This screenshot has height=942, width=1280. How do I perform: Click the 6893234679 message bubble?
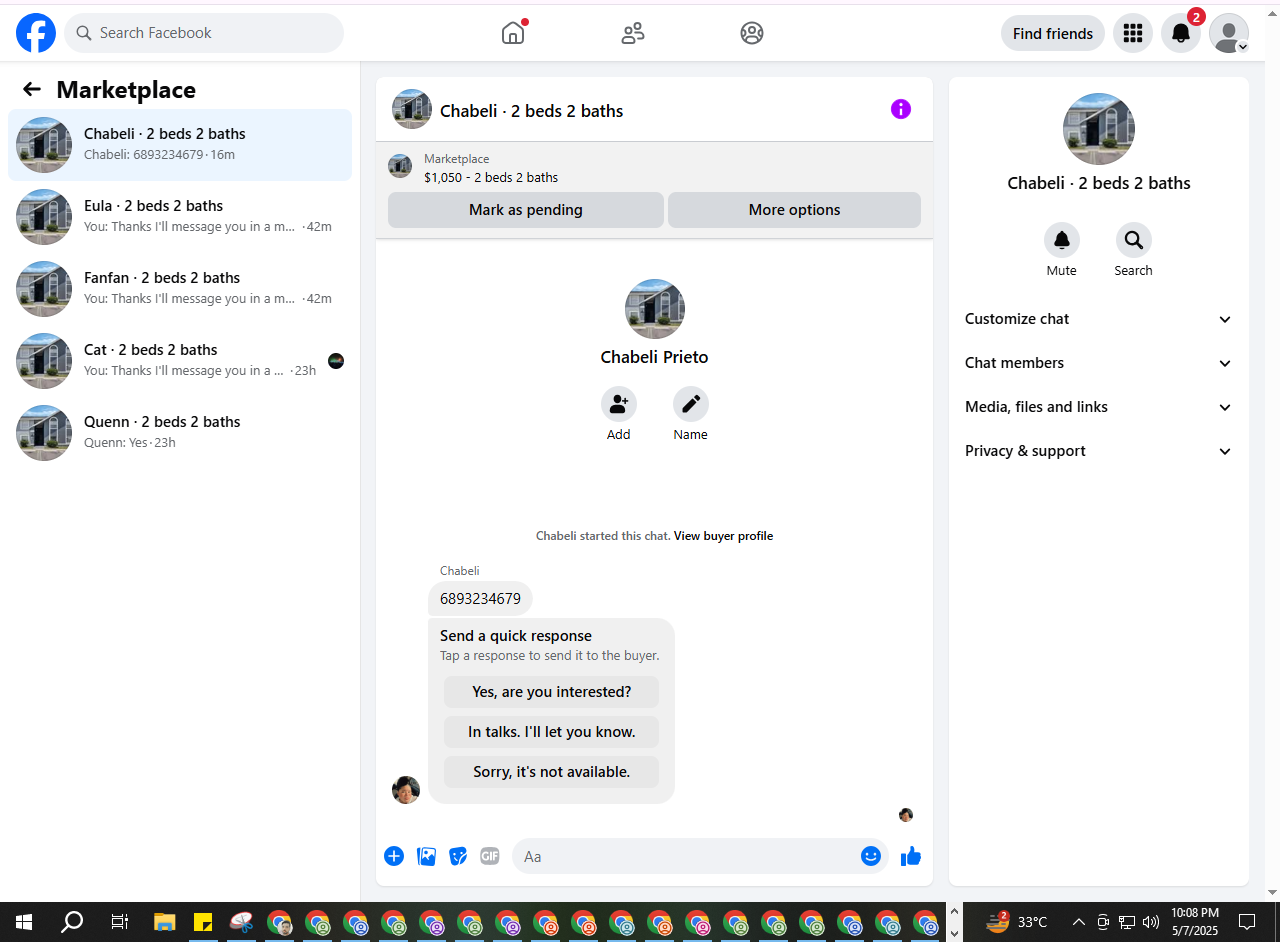pyautogui.click(x=480, y=599)
